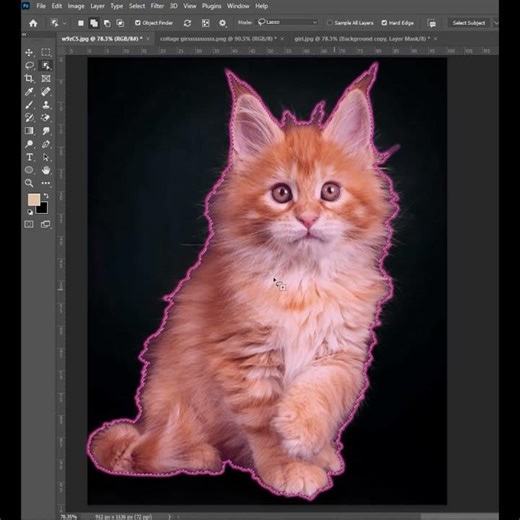The height and width of the screenshot is (520, 520).
Task: Toggle the Hard Edge checkbox
Action: pos(384,23)
